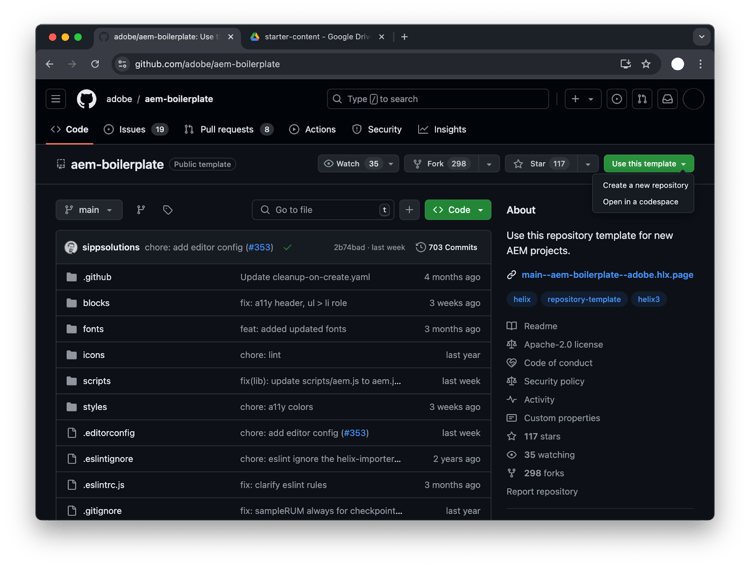Open 703 Commits history
The image size is (750, 567).
(x=446, y=247)
